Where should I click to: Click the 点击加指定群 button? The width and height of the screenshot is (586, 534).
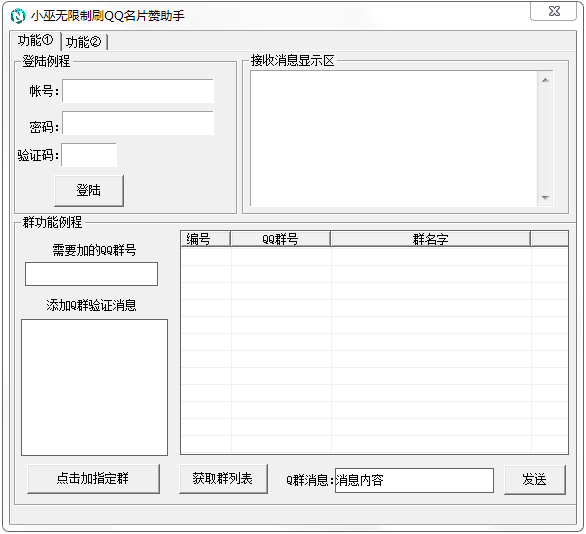click(93, 479)
